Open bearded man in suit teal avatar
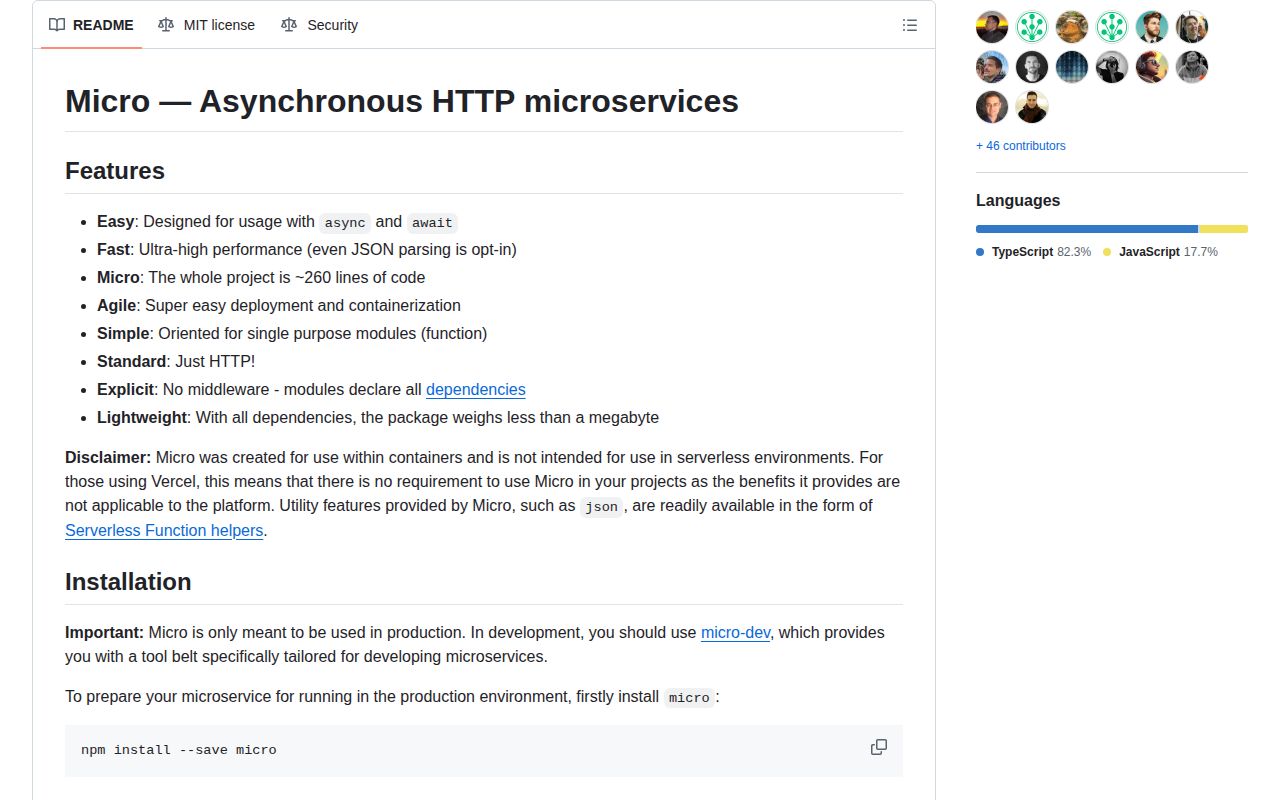This screenshot has height=800, width=1280. point(1152,27)
